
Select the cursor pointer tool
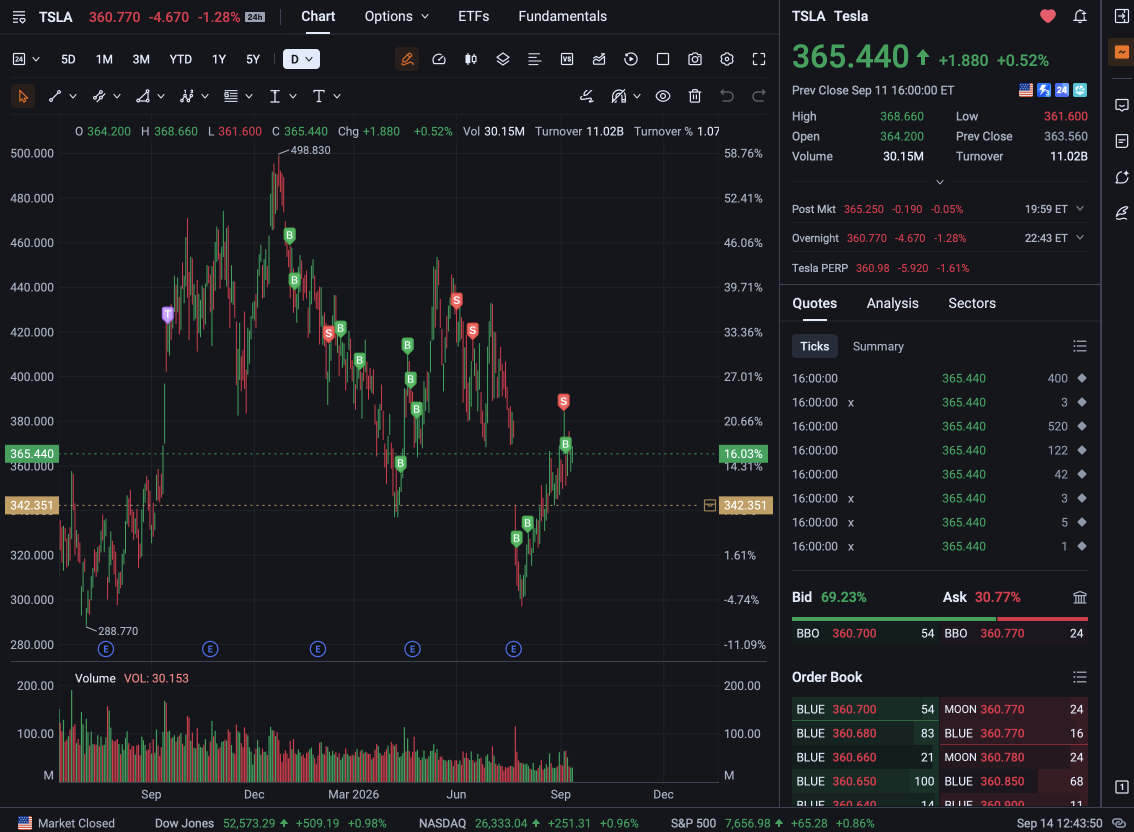click(22, 96)
